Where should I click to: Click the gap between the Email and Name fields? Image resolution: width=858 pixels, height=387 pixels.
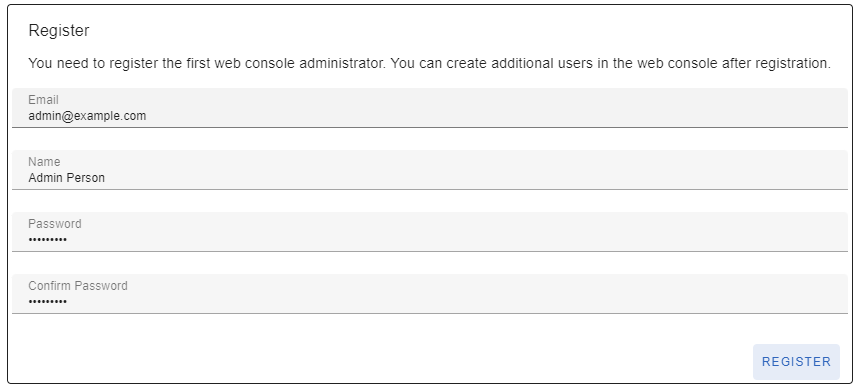click(430, 139)
